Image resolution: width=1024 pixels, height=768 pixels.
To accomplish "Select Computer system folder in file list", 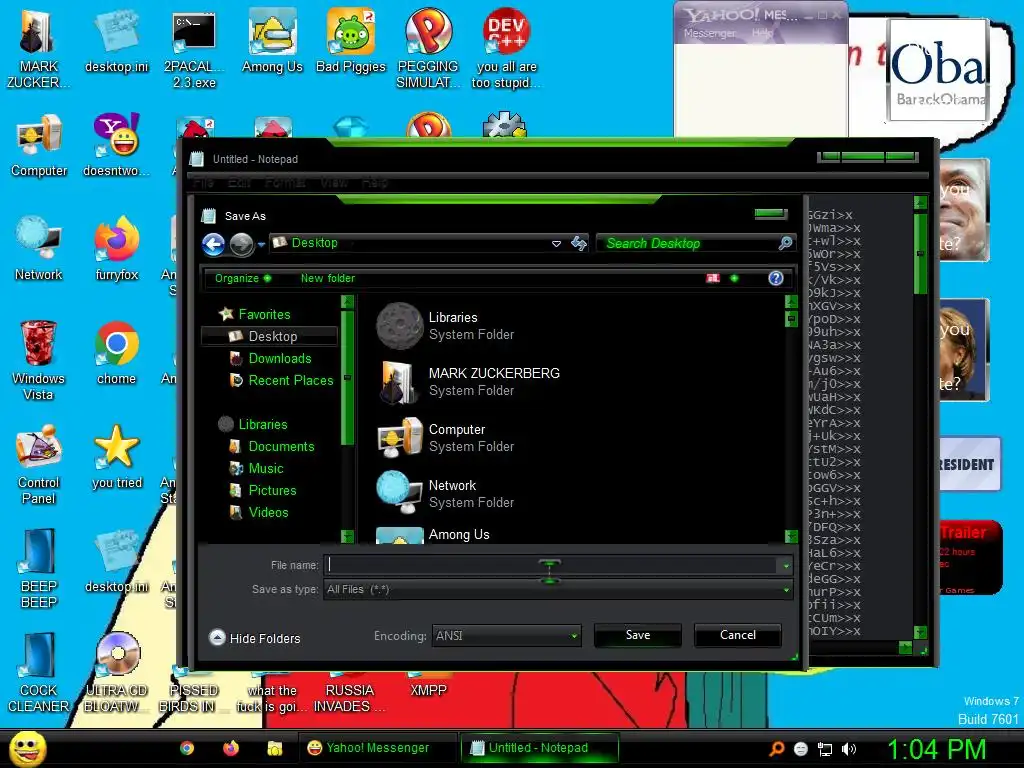I will 445,438.
